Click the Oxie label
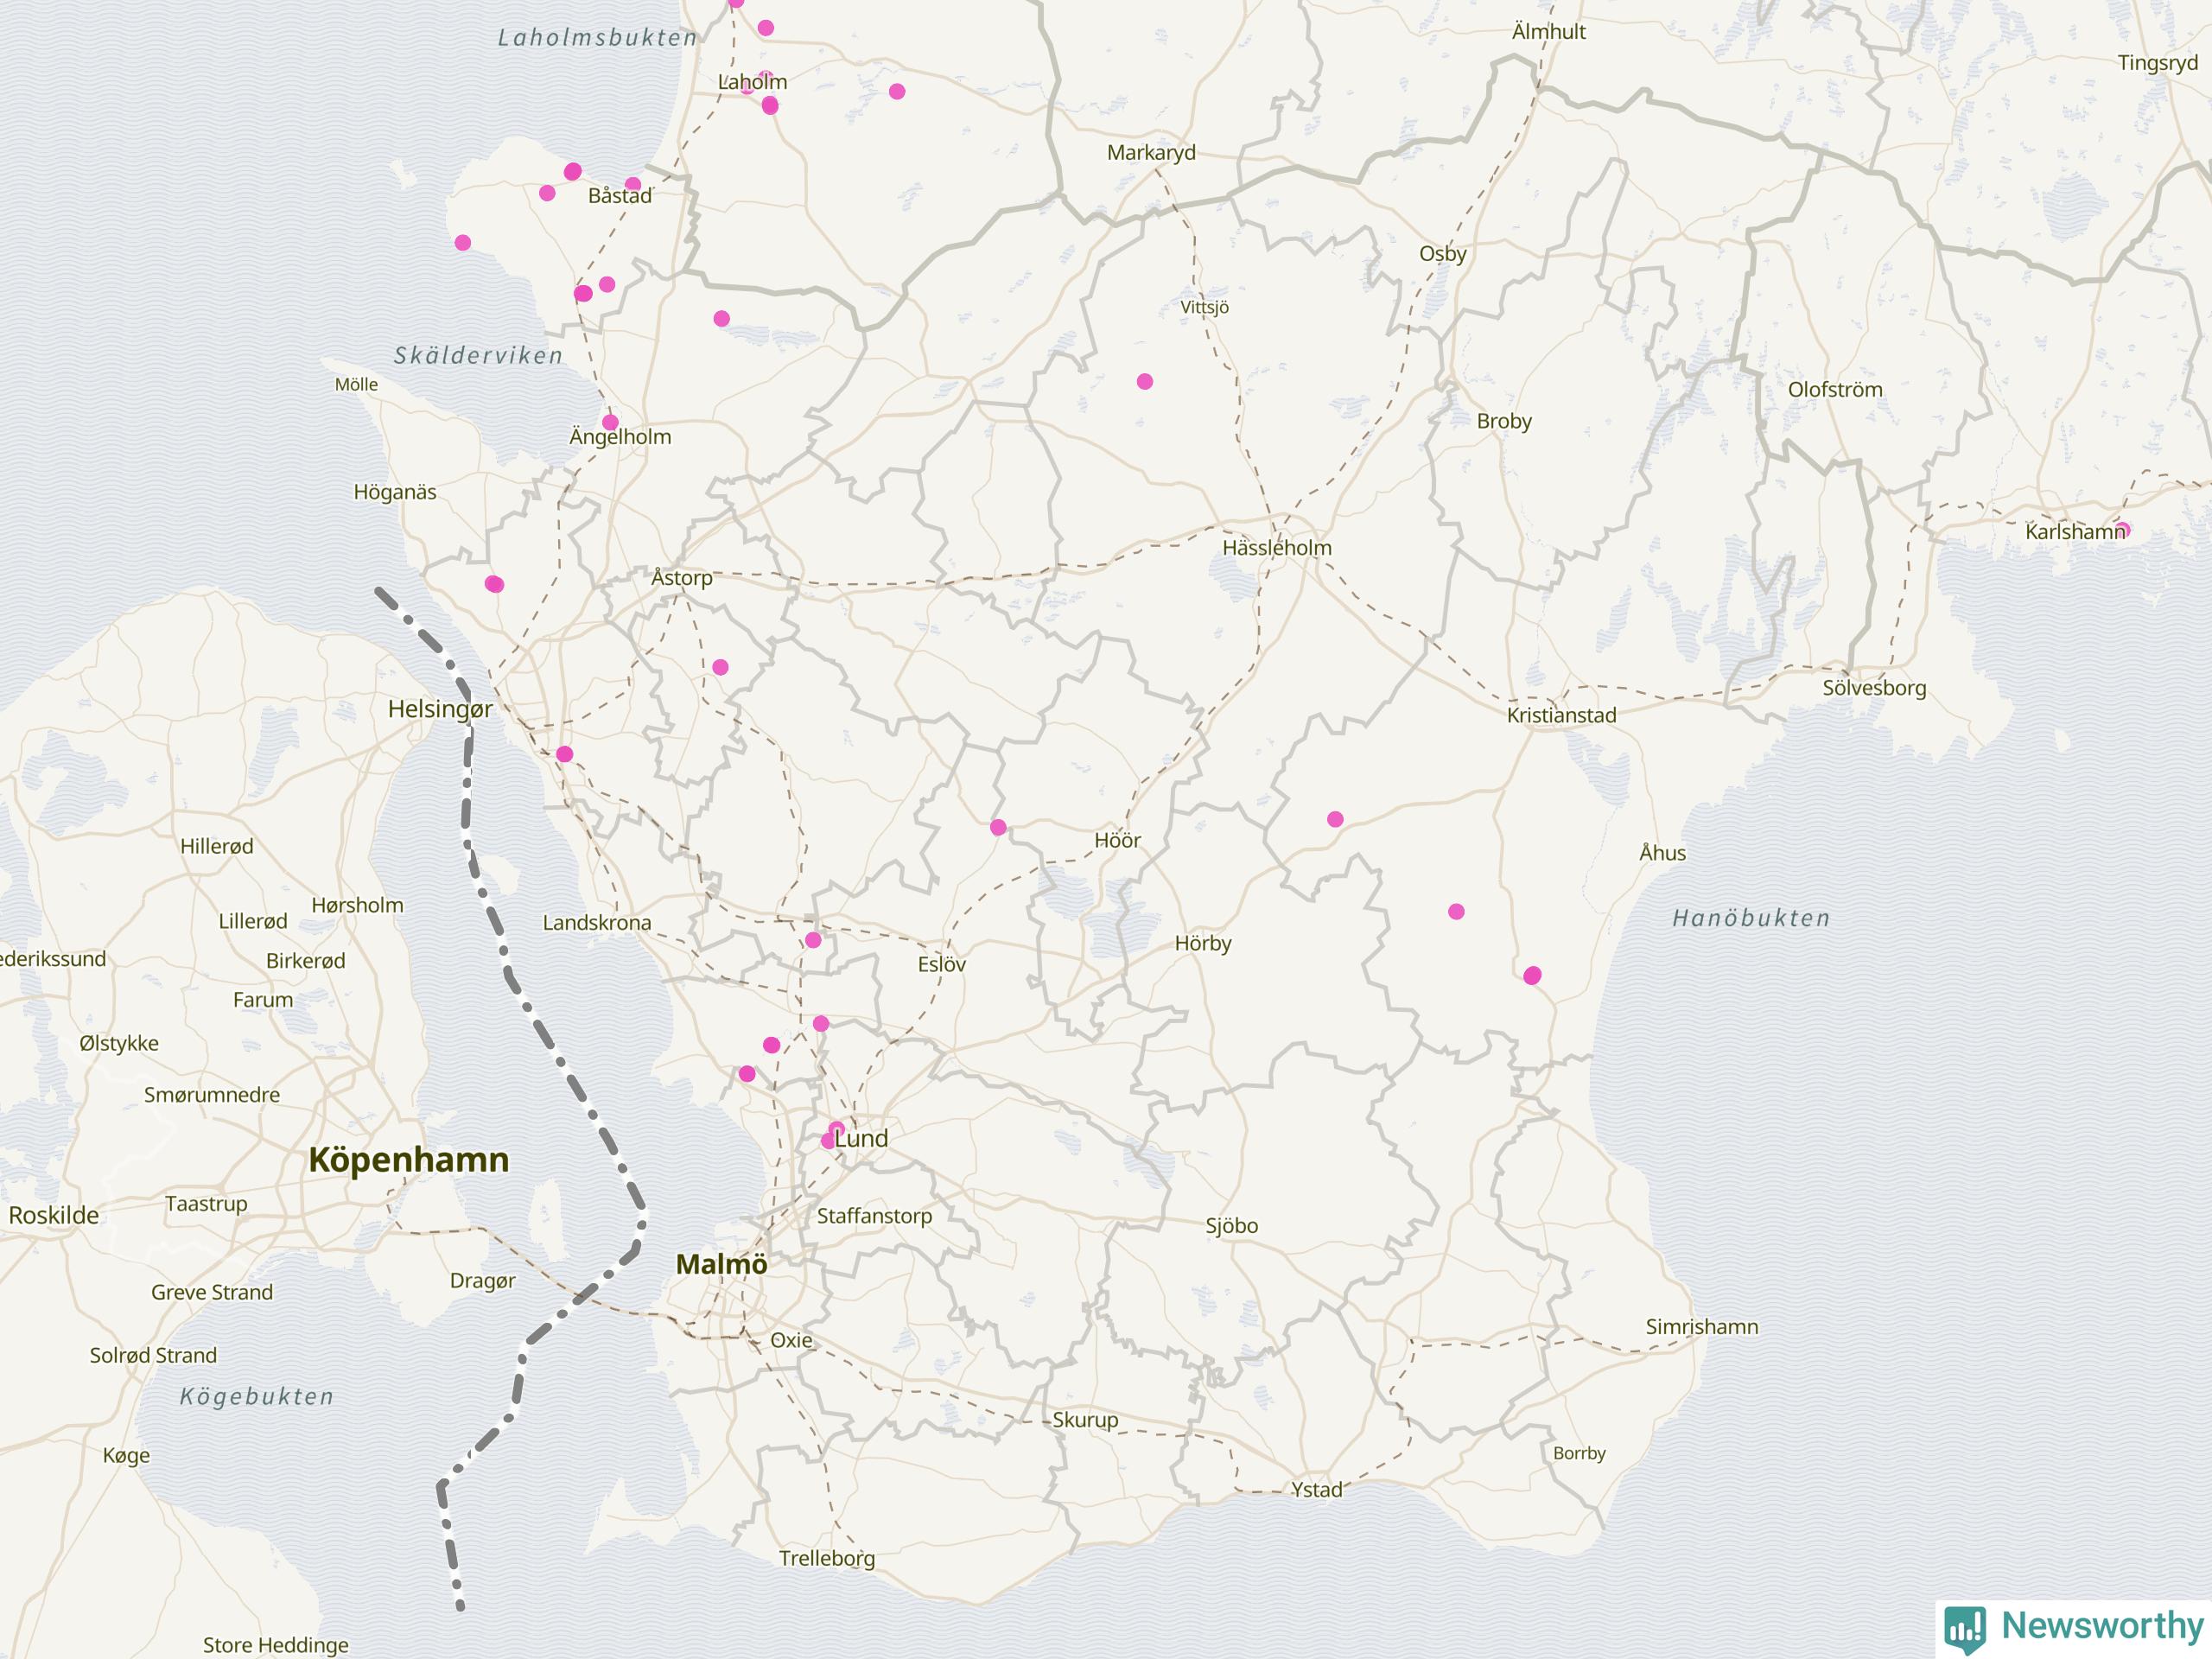This screenshot has height=1659, width=2212. [x=791, y=1340]
